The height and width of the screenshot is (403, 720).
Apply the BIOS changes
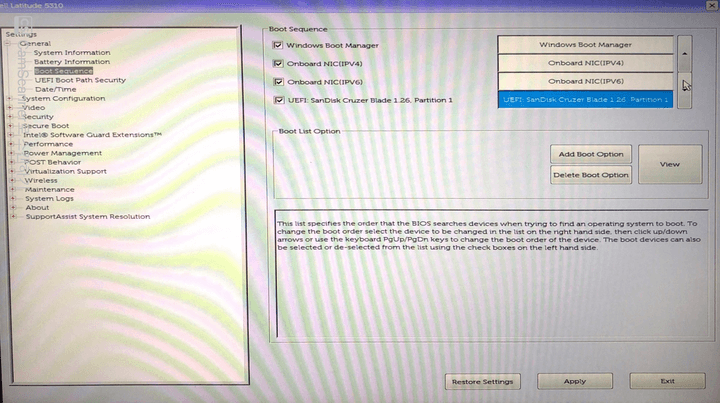coord(575,381)
